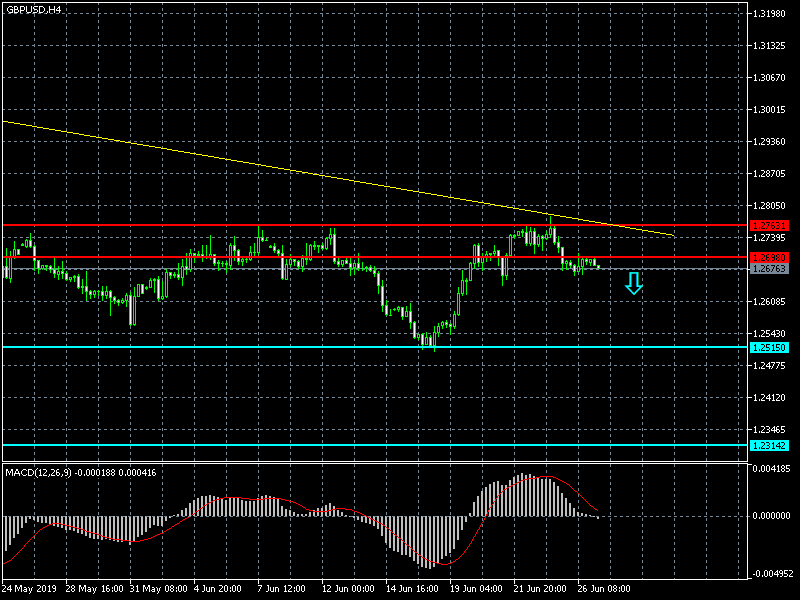Click the 1.27395 price scale value
Screen dimensions: 800x600
pyautogui.click(x=769, y=238)
